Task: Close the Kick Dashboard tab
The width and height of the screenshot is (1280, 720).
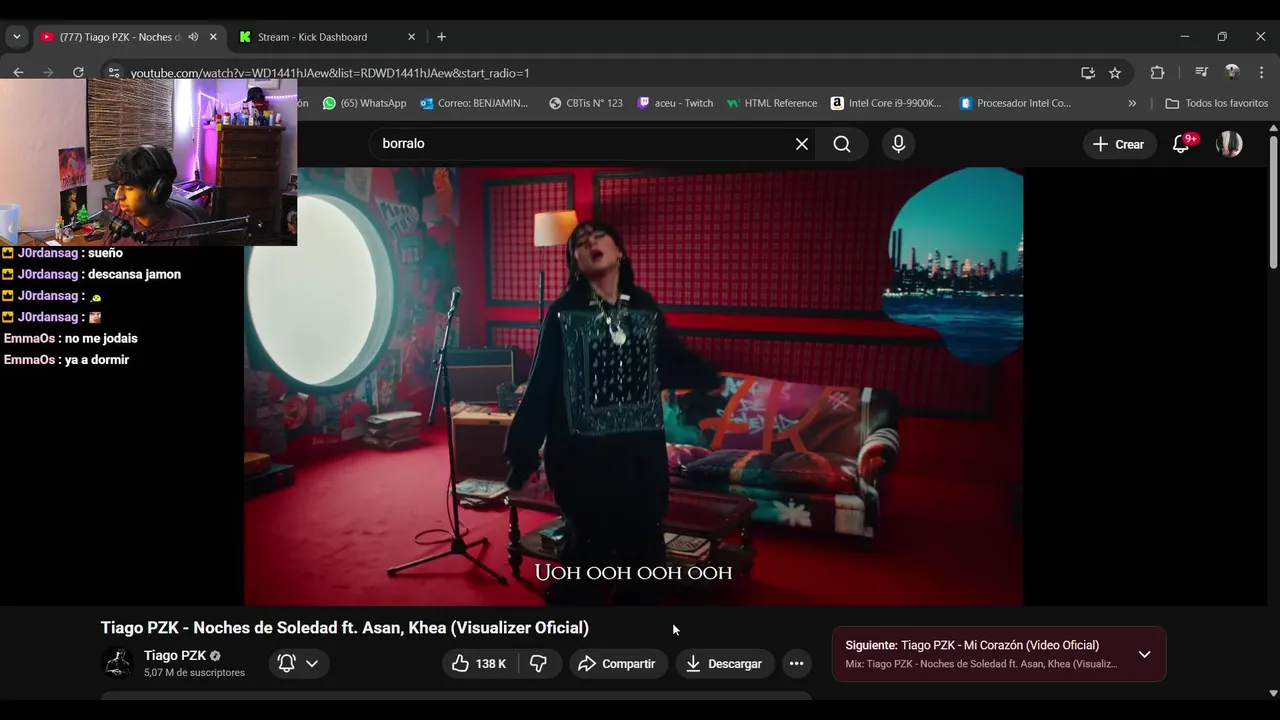Action: (411, 37)
